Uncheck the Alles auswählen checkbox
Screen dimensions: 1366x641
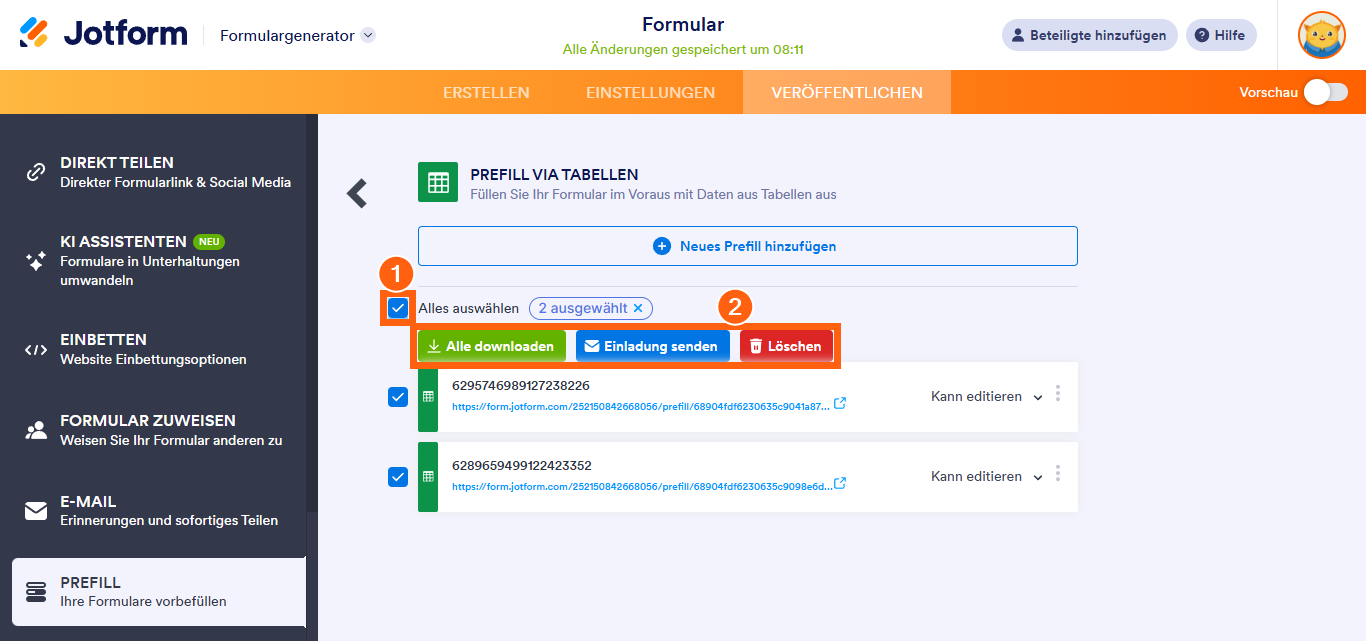point(398,308)
